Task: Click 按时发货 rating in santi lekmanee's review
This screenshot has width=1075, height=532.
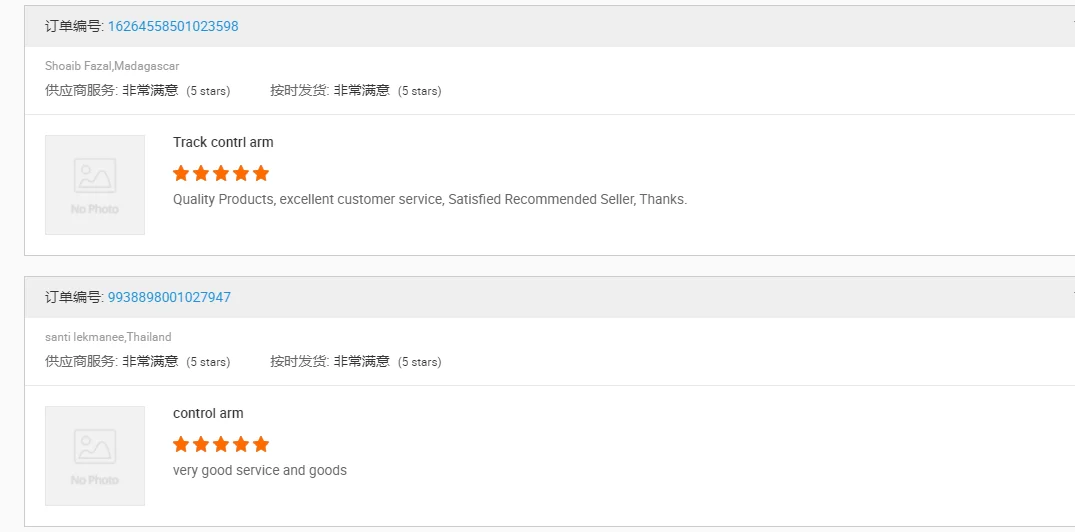Action: point(355,361)
